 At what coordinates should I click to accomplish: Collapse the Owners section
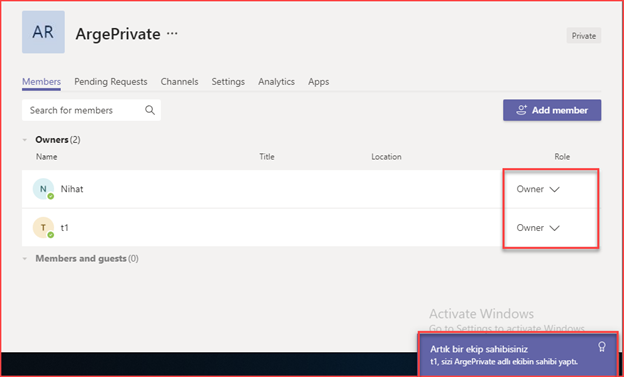25,140
